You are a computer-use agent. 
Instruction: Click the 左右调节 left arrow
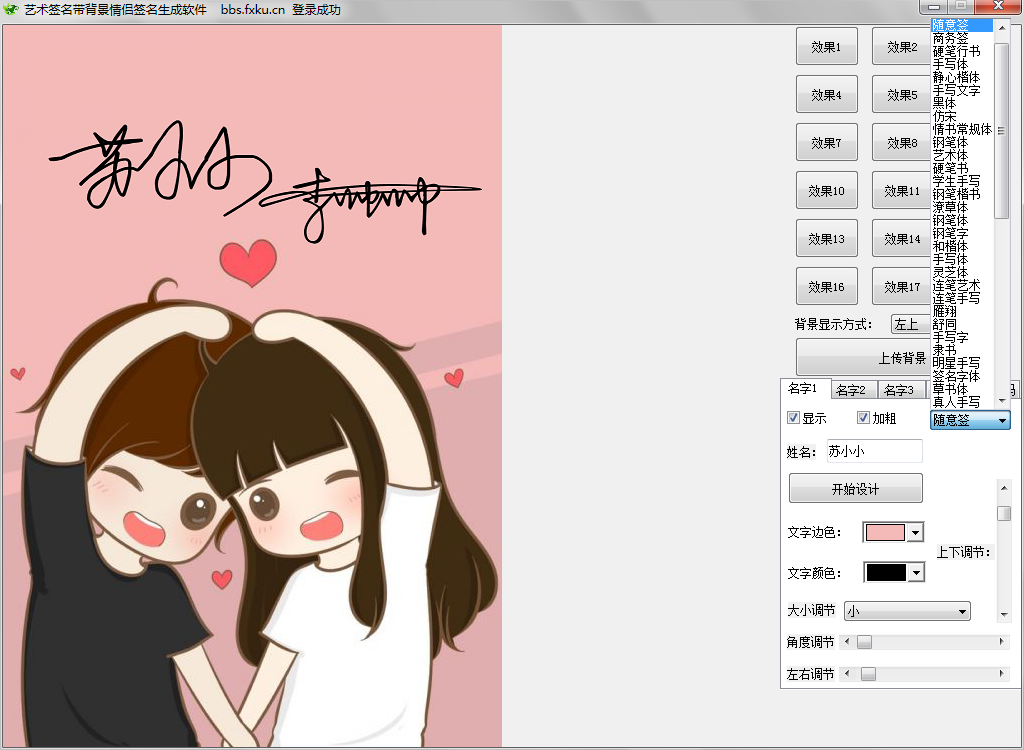[x=847, y=674]
